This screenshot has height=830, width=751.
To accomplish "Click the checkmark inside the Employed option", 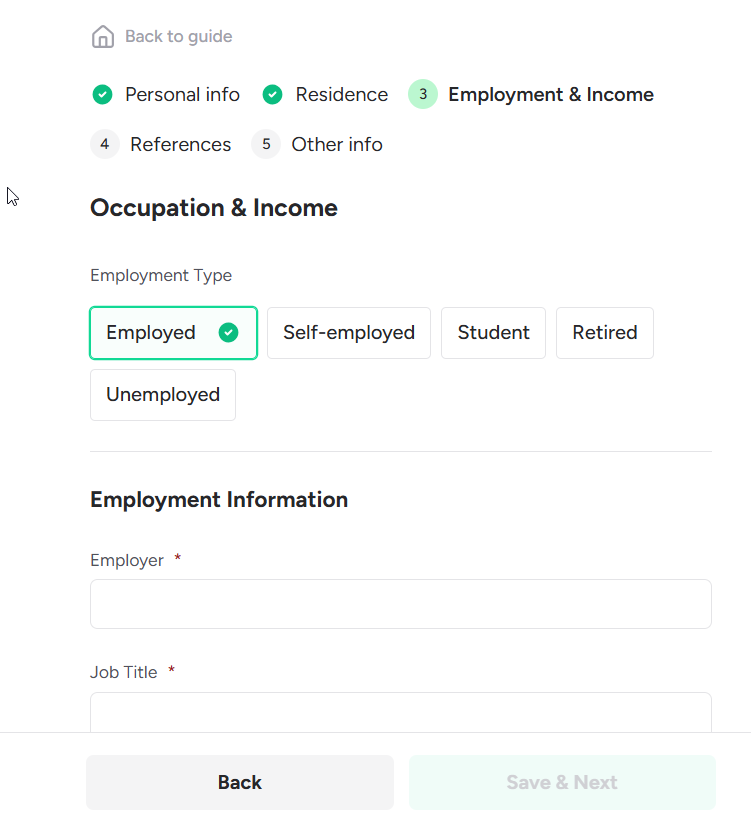I will pos(228,333).
